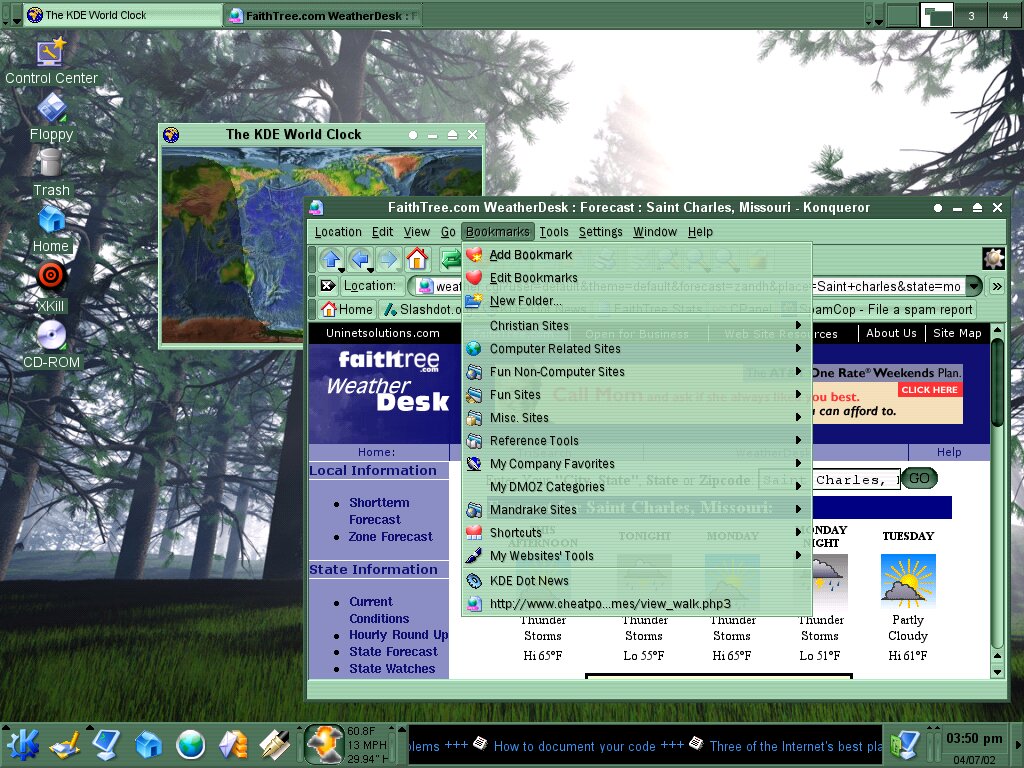This screenshot has width=1024, height=768.
Task: Open Konqueror's window menu icon in title bar
Action: pyautogui.click(x=316, y=208)
